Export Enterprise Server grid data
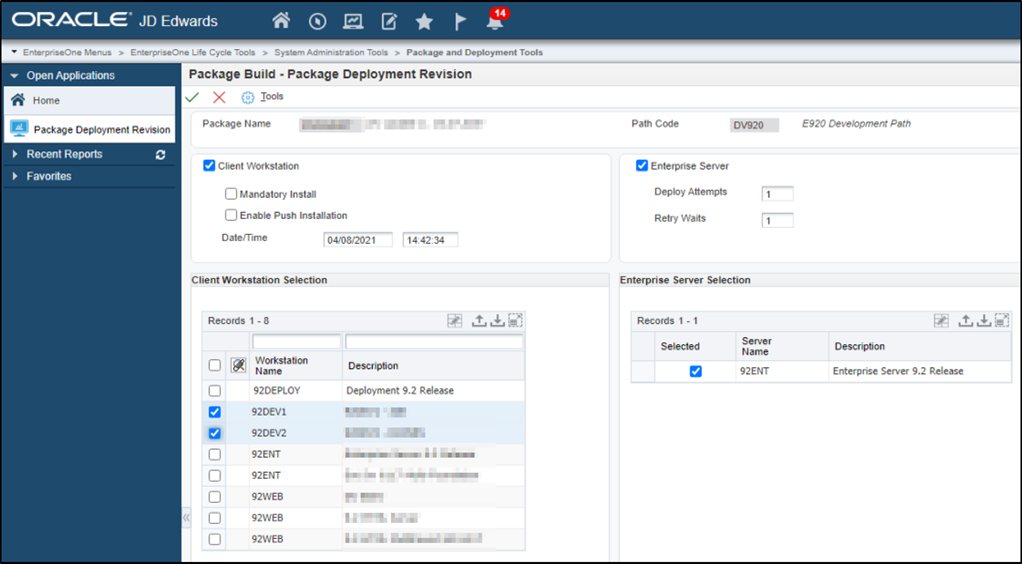 (x=966, y=320)
